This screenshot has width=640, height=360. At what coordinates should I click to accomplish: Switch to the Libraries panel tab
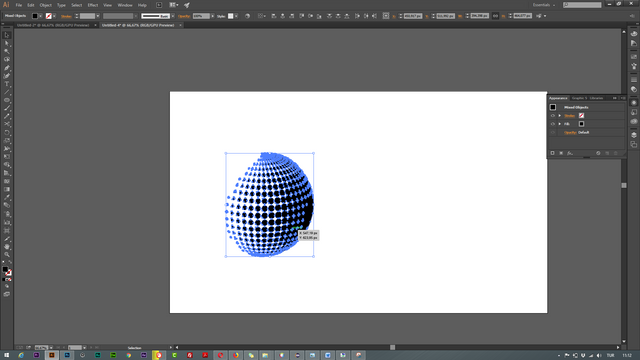point(596,98)
